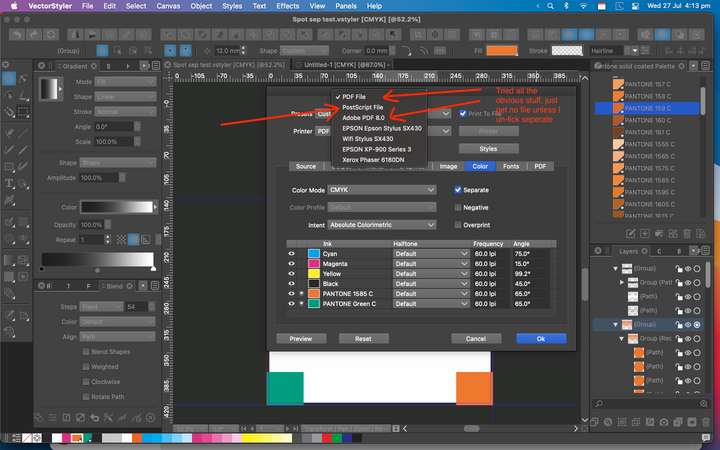The image size is (720, 450).
Task: Collapse the Group (Rec layer tree item
Action: [622, 339]
